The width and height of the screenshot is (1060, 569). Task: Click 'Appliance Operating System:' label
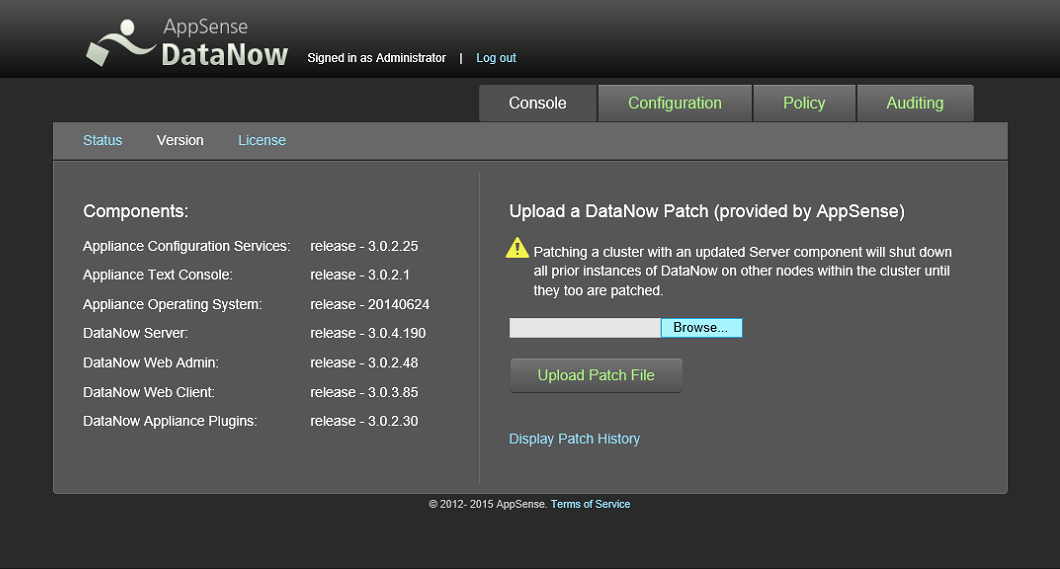pos(172,305)
